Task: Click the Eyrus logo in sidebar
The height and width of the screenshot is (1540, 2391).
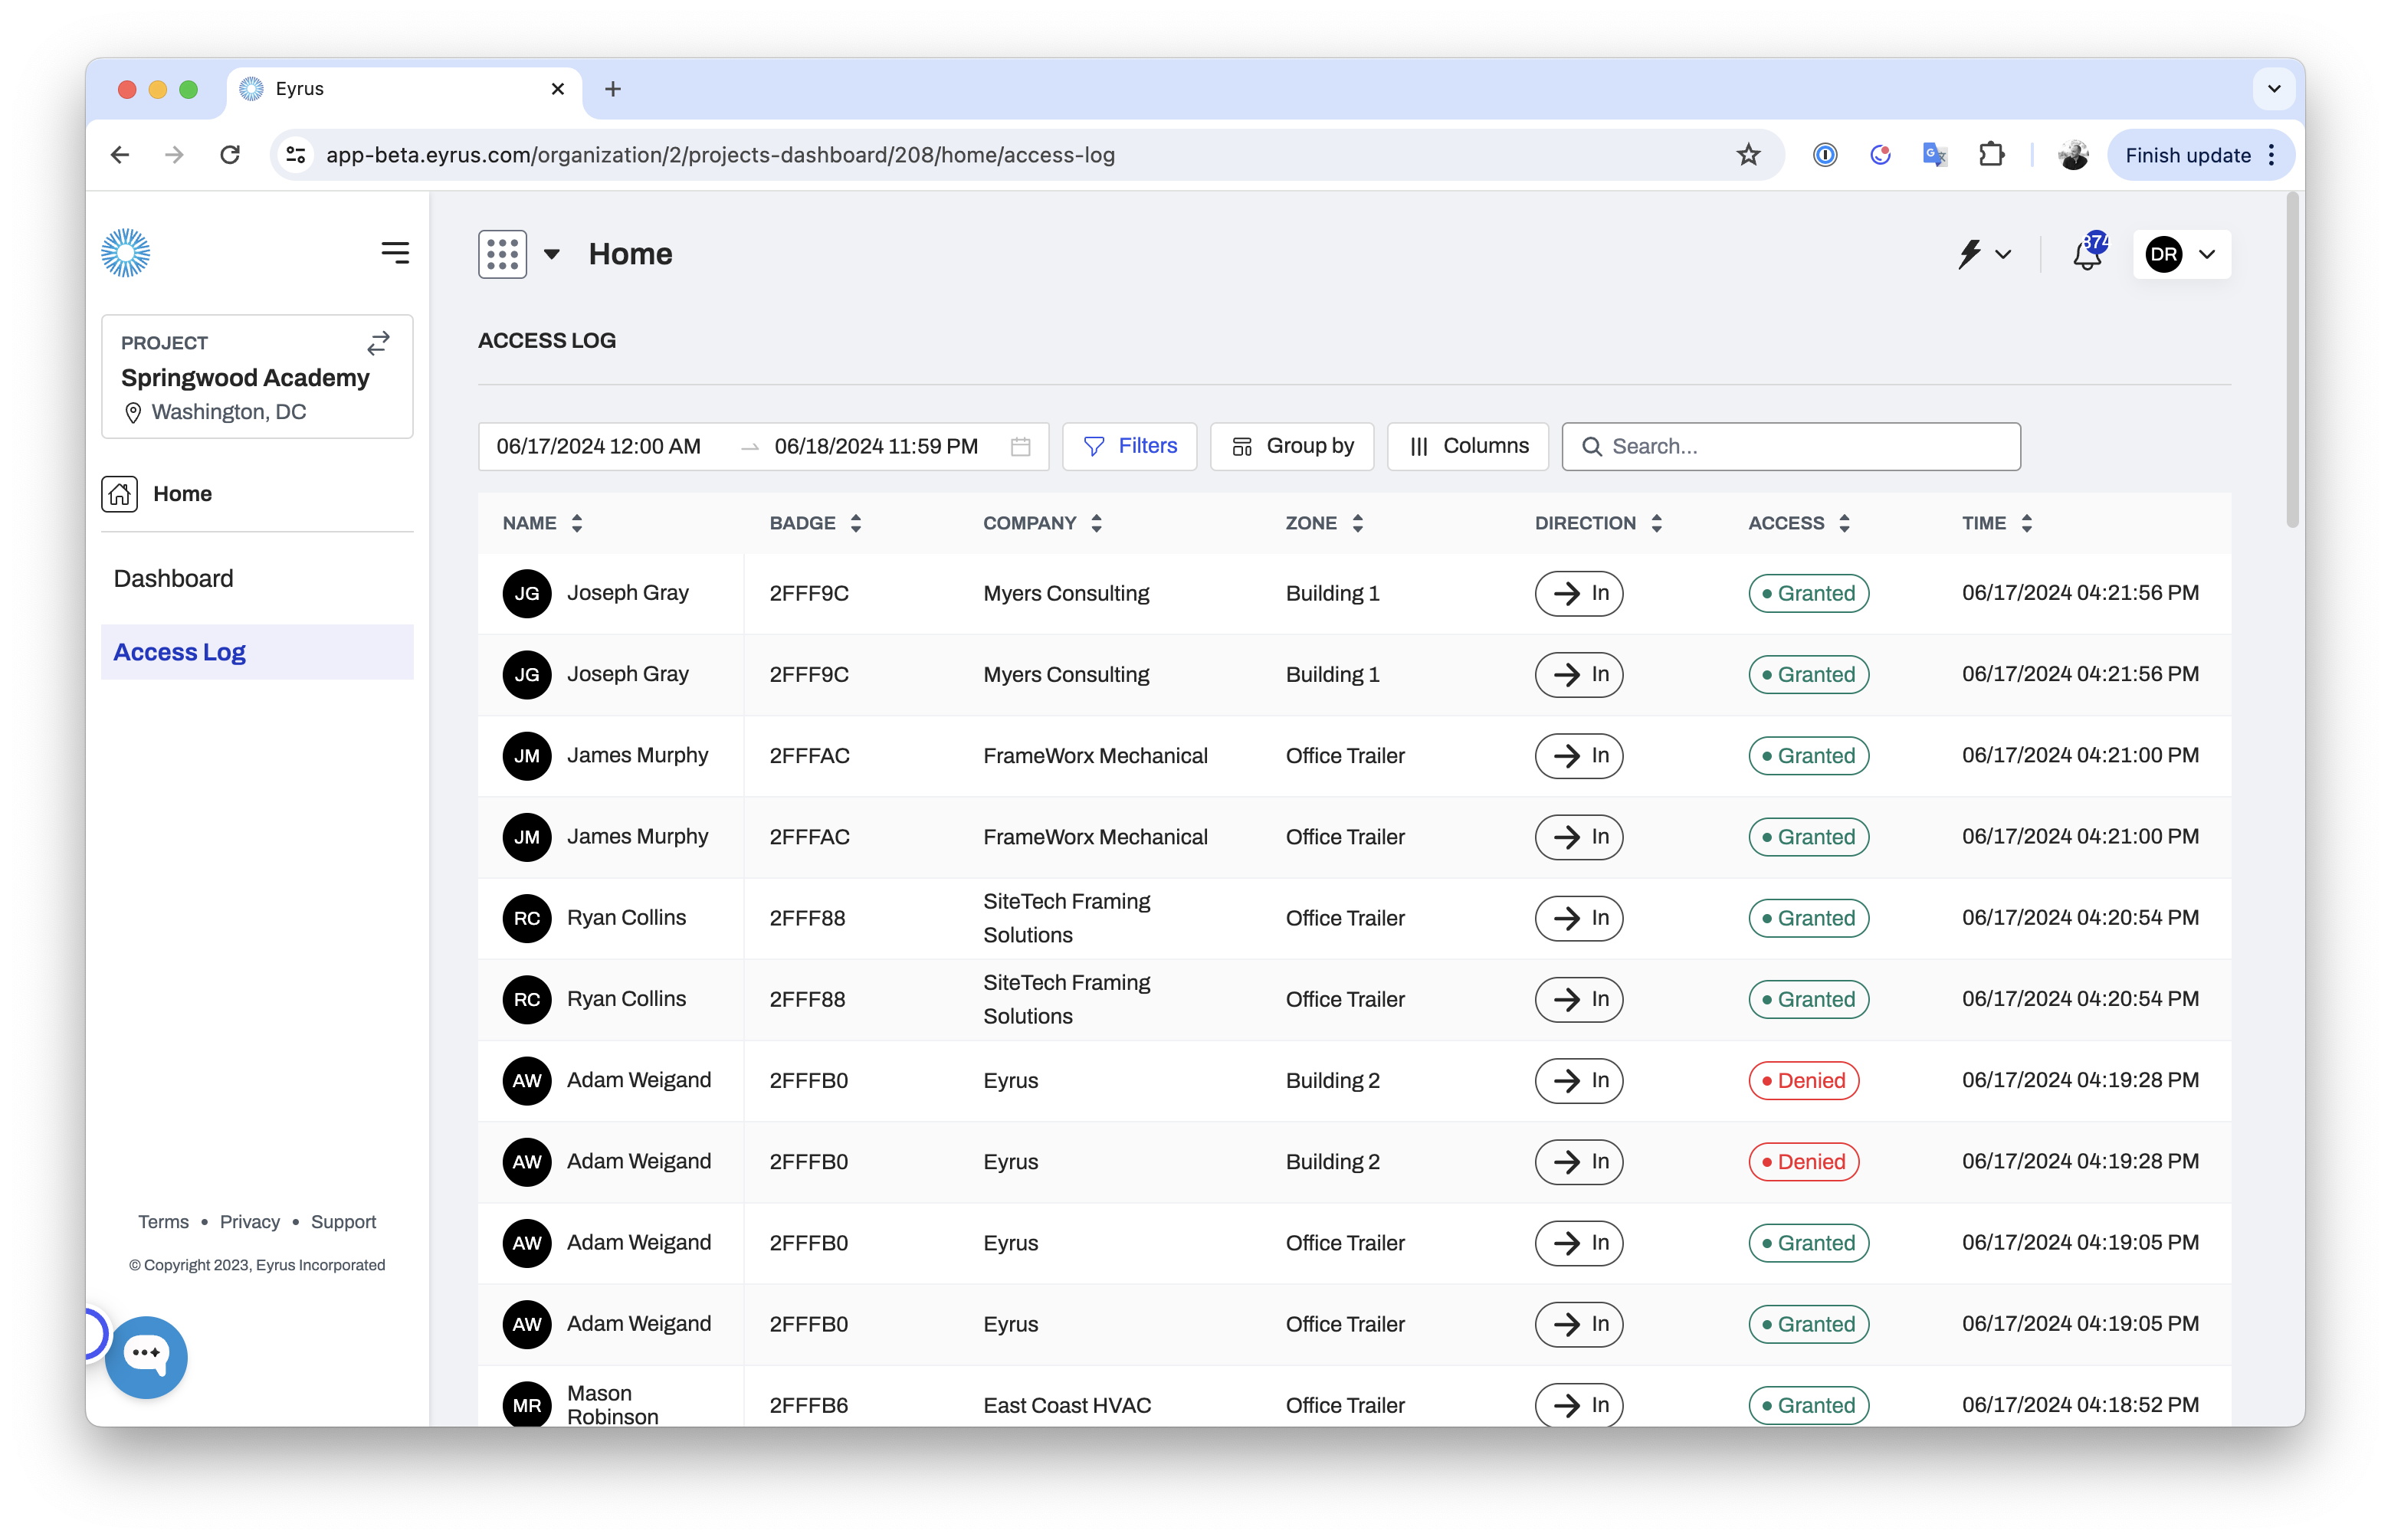Action: point(125,253)
